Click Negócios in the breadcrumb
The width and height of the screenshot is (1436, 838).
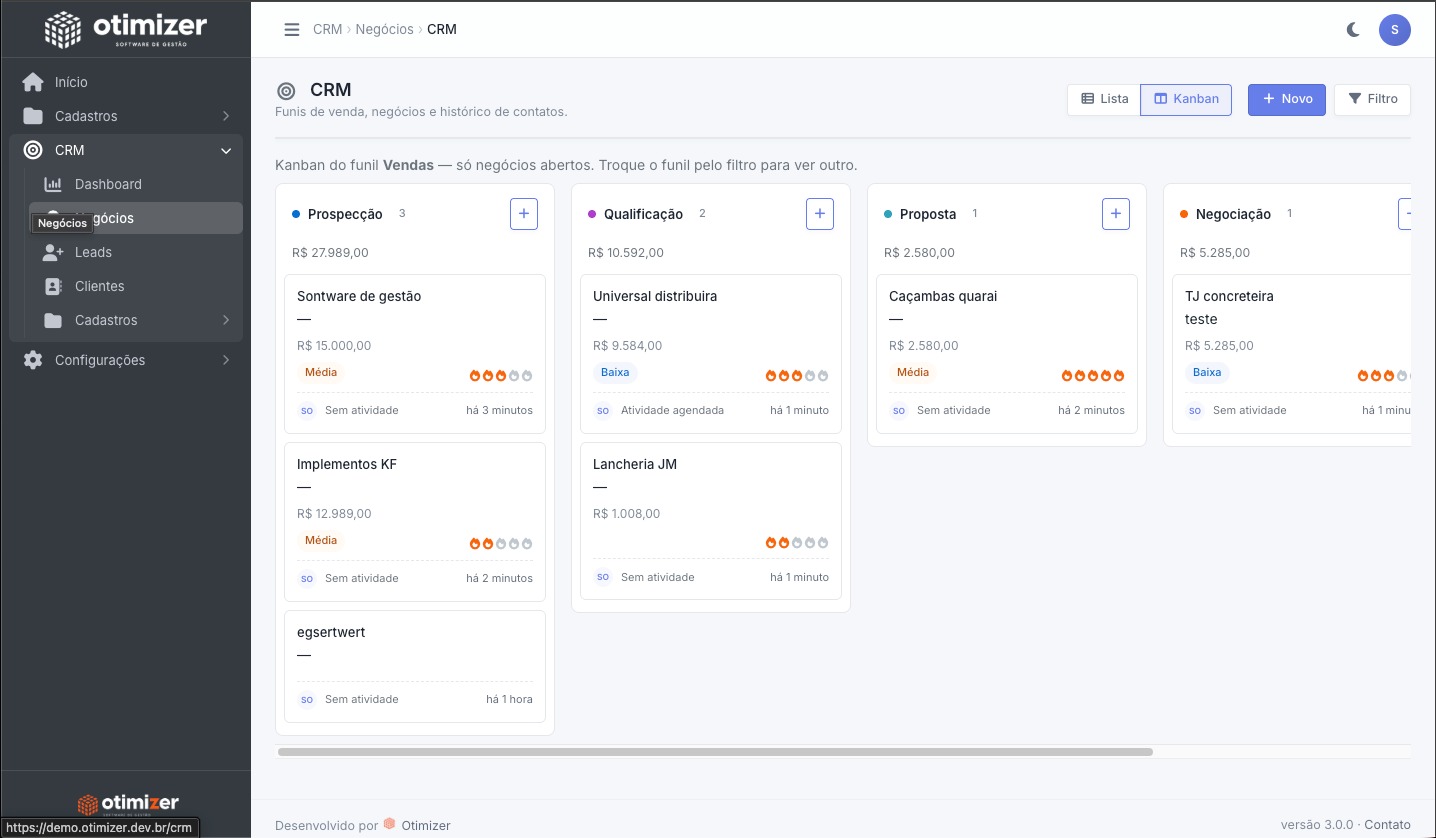tap(384, 29)
